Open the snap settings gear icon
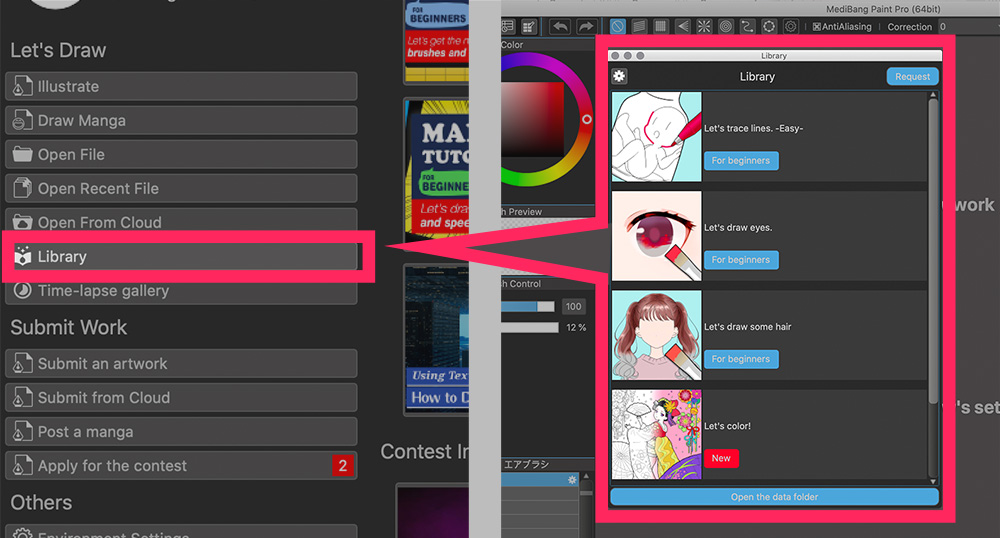 pyautogui.click(x=791, y=26)
